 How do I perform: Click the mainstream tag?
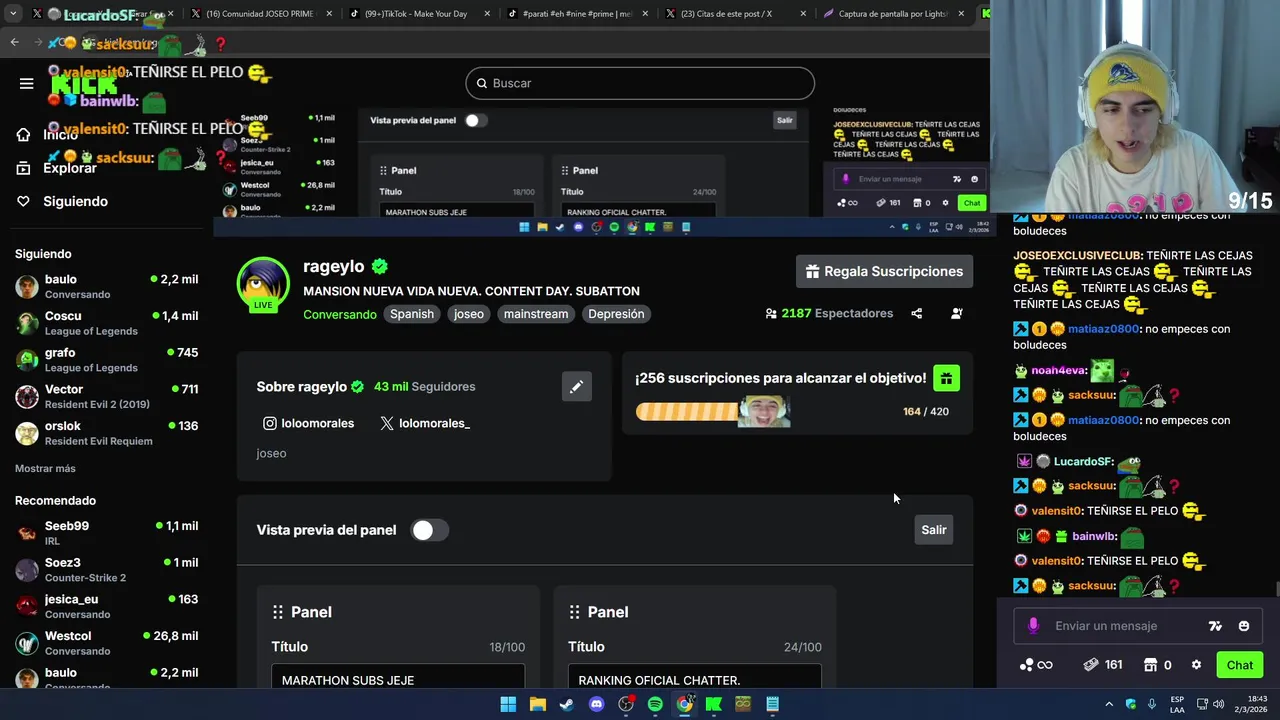click(536, 314)
